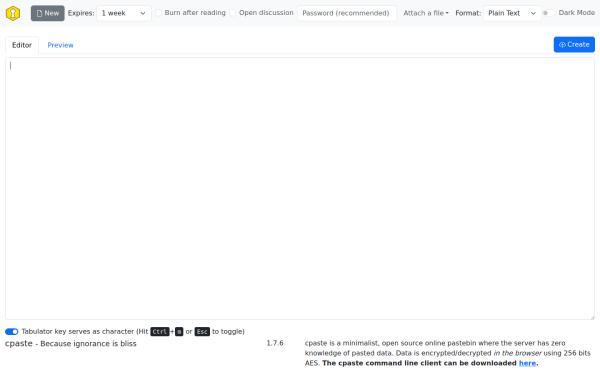The width and height of the screenshot is (600, 375).
Task: Click the 'cpaste - Because ignorance is bliss' text
Action: coord(71,344)
